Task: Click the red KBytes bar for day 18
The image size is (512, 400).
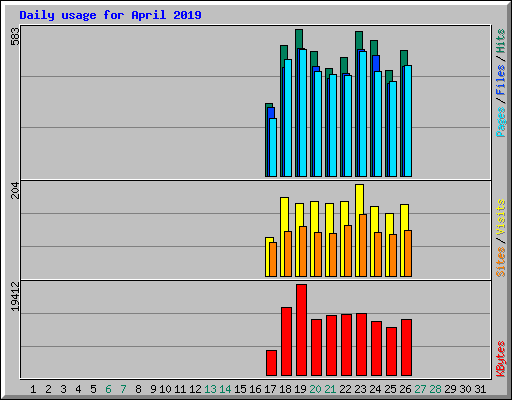Action: [x=286, y=342]
